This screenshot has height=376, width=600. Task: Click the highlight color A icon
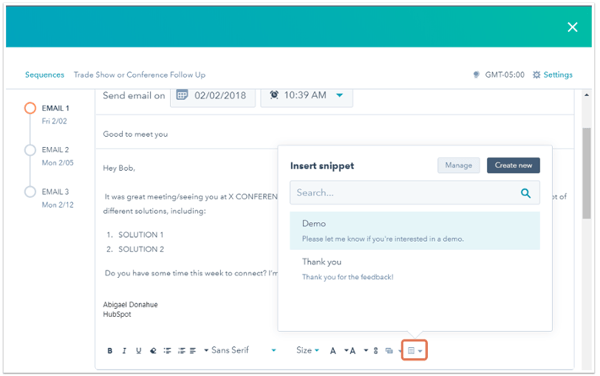352,350
